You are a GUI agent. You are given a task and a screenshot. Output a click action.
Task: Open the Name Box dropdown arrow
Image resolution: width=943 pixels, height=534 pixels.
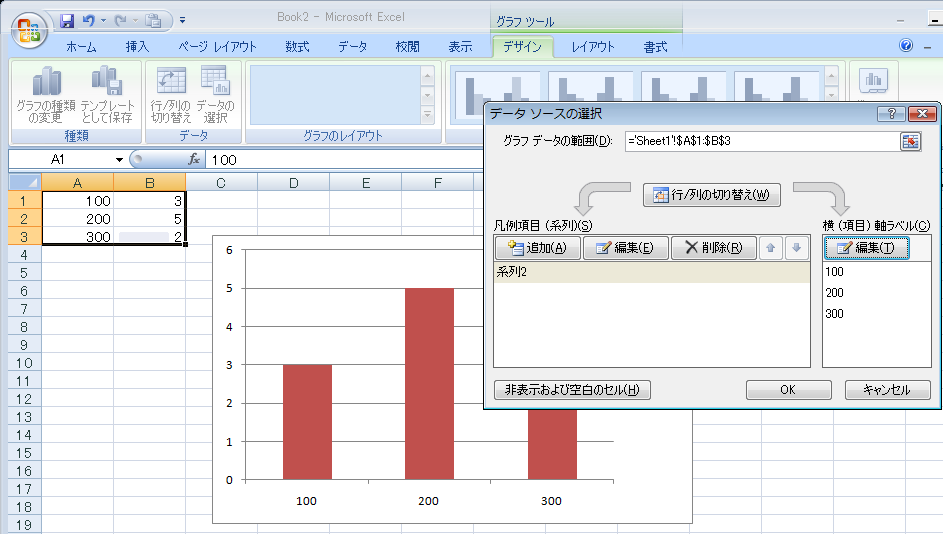click(x=119, y=160)
